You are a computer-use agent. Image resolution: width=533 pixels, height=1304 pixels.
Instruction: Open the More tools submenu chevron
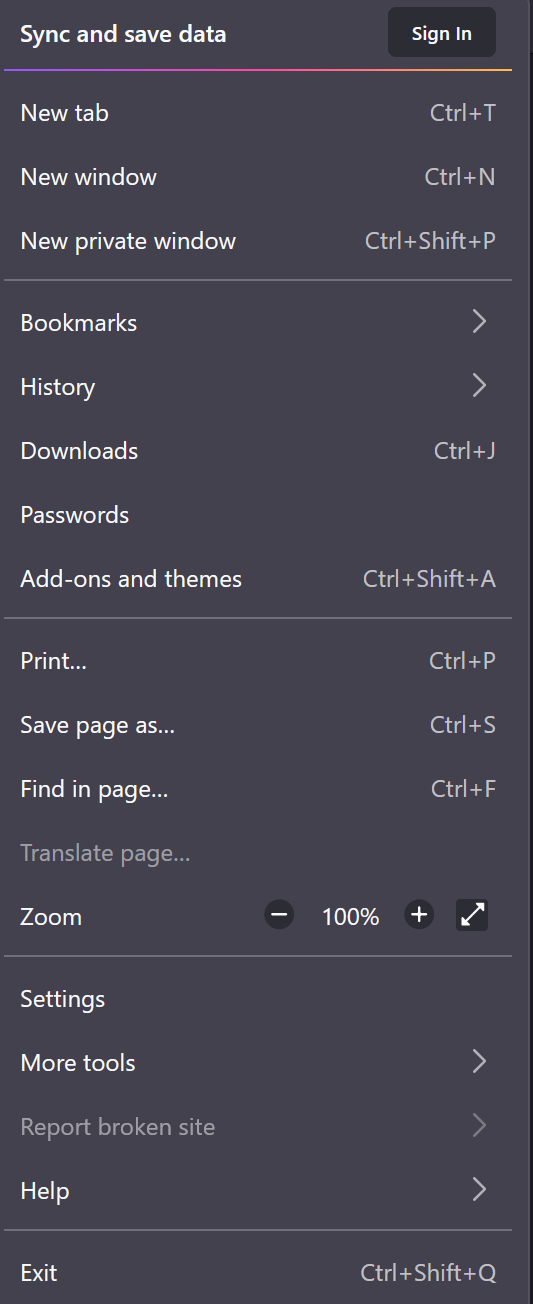479,1062
